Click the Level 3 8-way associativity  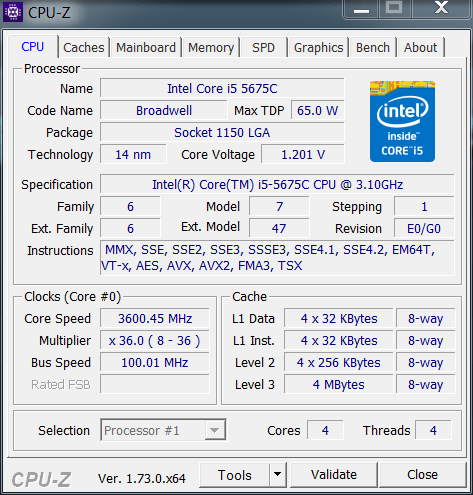[x=426, y=384]
